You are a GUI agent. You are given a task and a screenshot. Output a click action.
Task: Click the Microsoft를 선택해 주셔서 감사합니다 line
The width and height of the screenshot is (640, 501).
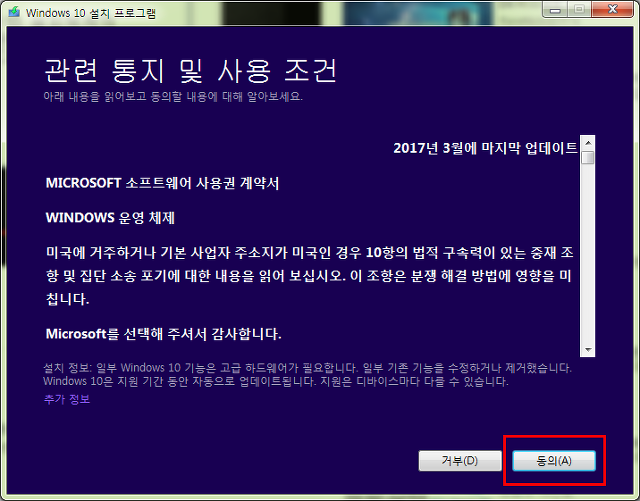(x=164, y=334)
